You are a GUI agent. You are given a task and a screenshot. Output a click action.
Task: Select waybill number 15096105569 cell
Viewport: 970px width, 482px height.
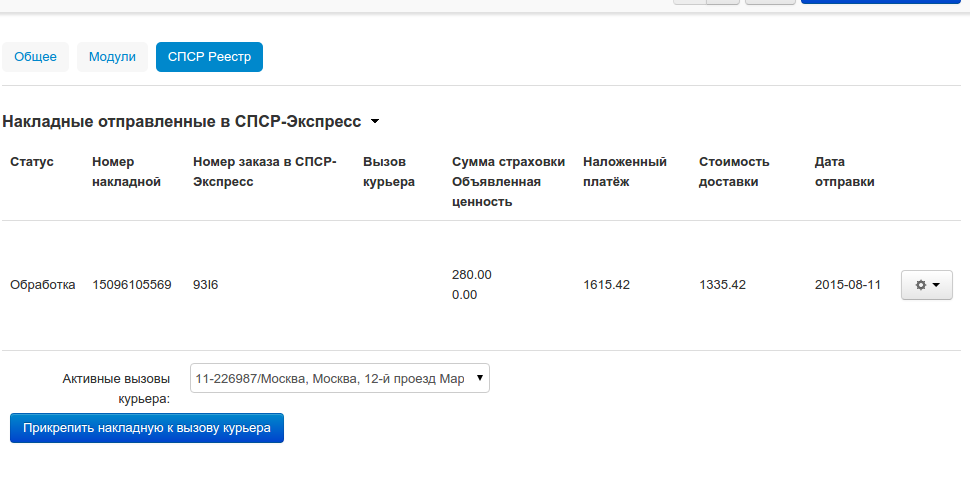coord(132,285)
